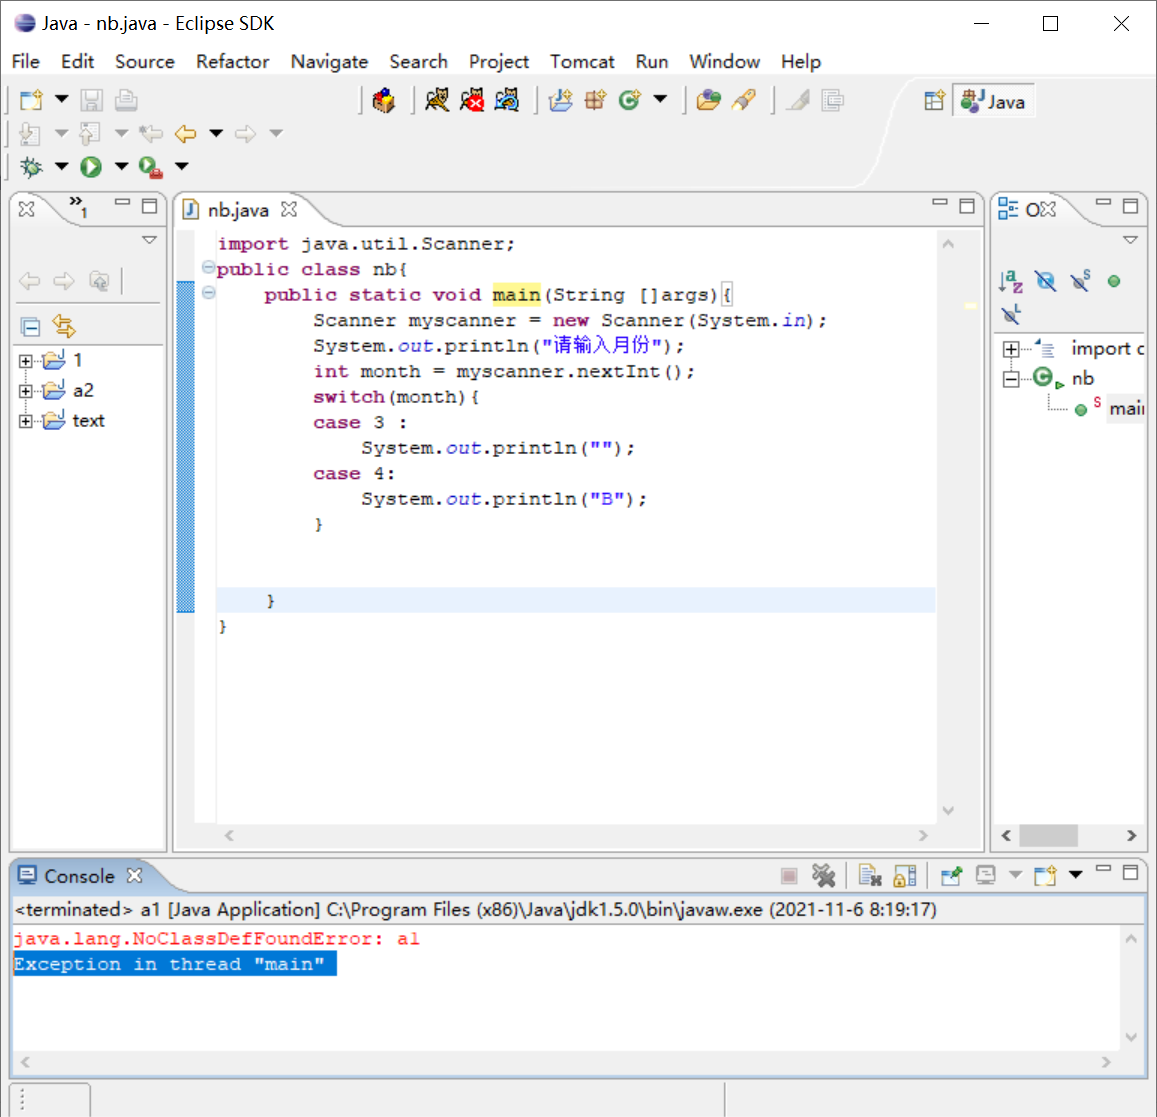
Task: Click the green Run button in the toolbar
Action: click(91, 167)
